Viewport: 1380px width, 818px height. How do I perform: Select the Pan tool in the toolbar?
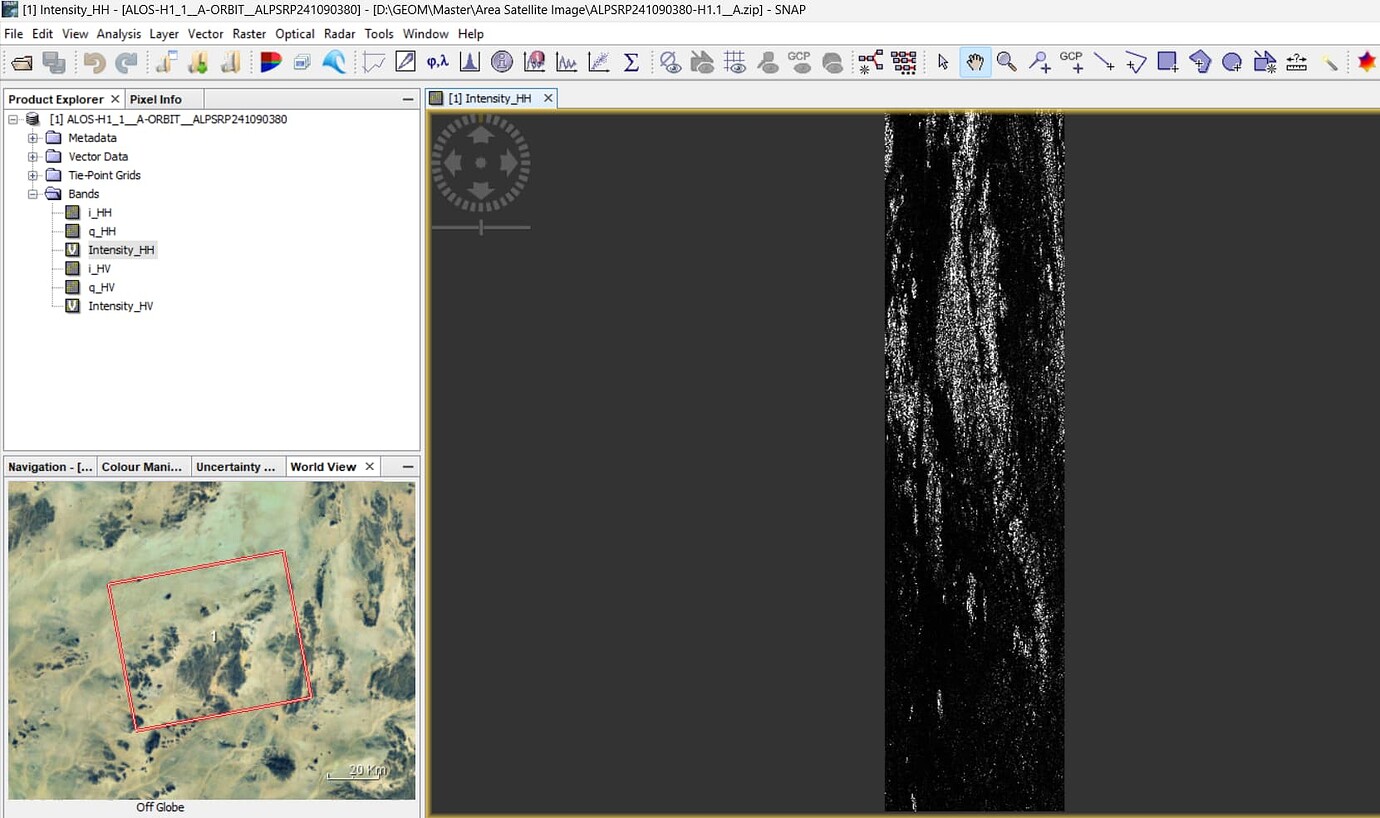click(x=975, y=62)
